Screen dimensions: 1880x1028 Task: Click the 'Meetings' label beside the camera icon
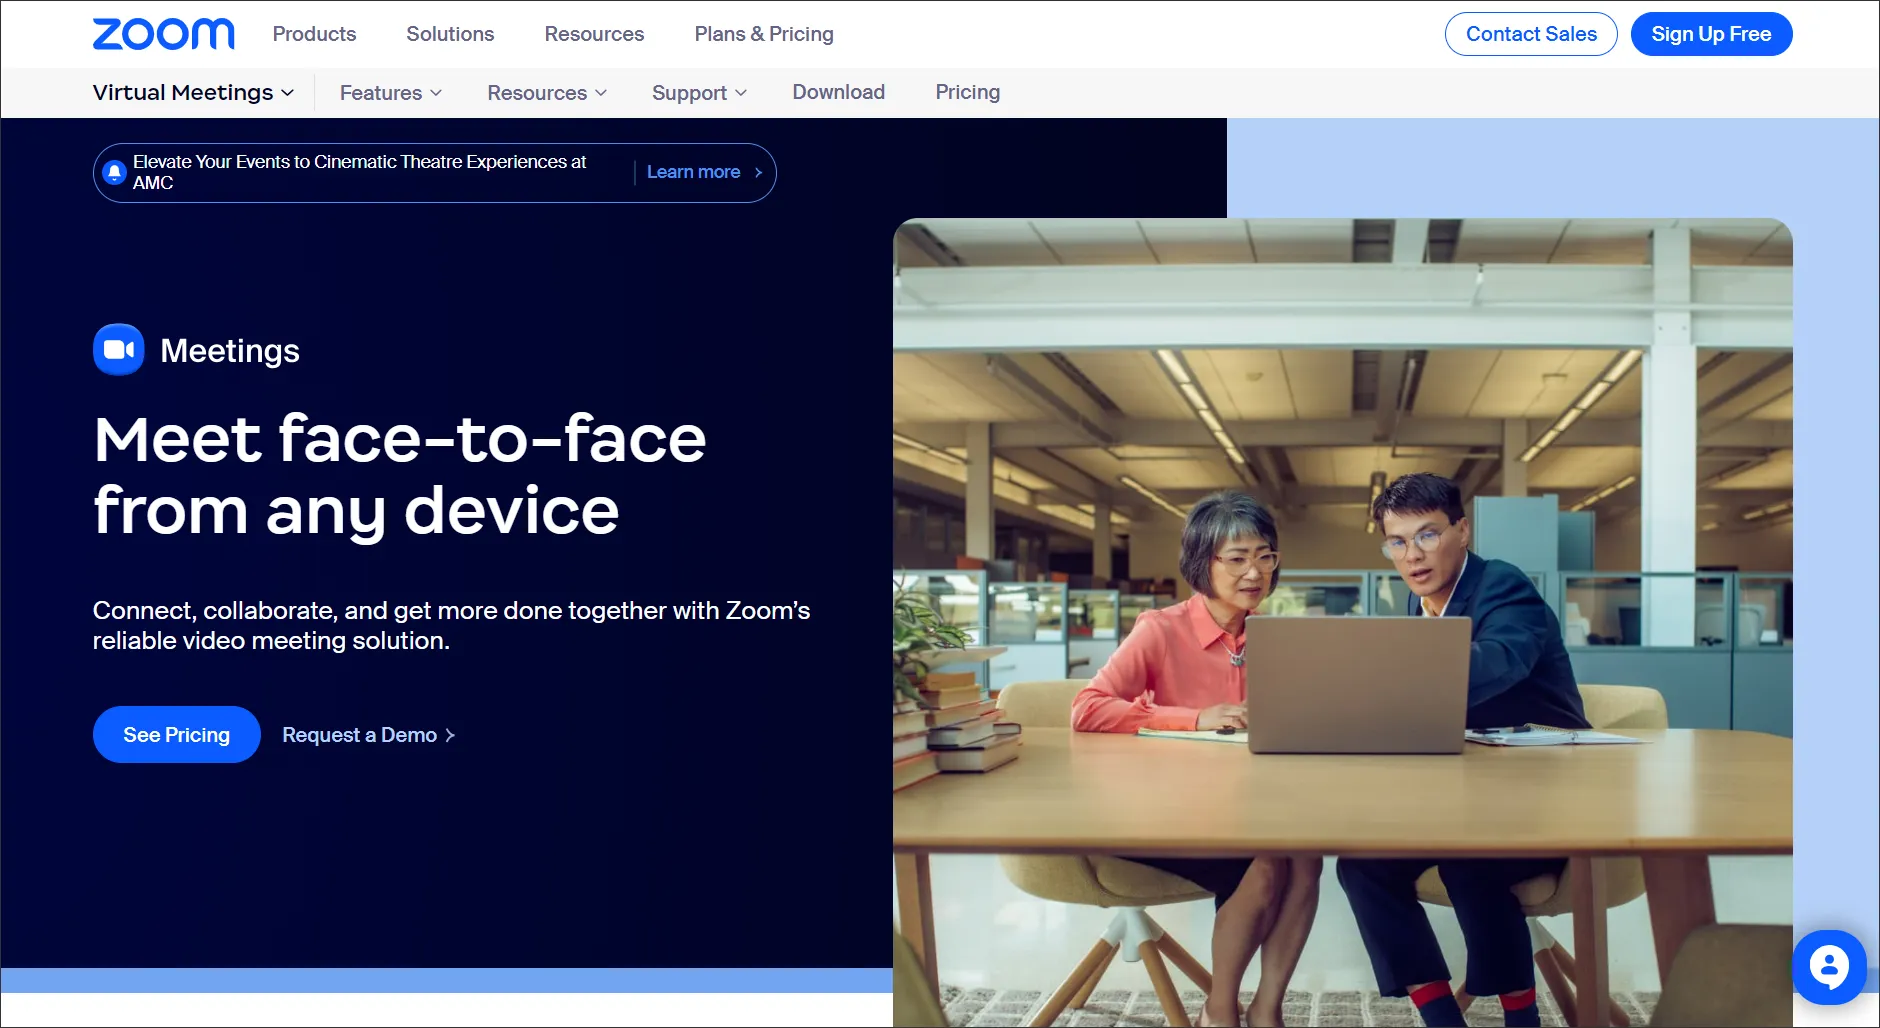(230, 351)
